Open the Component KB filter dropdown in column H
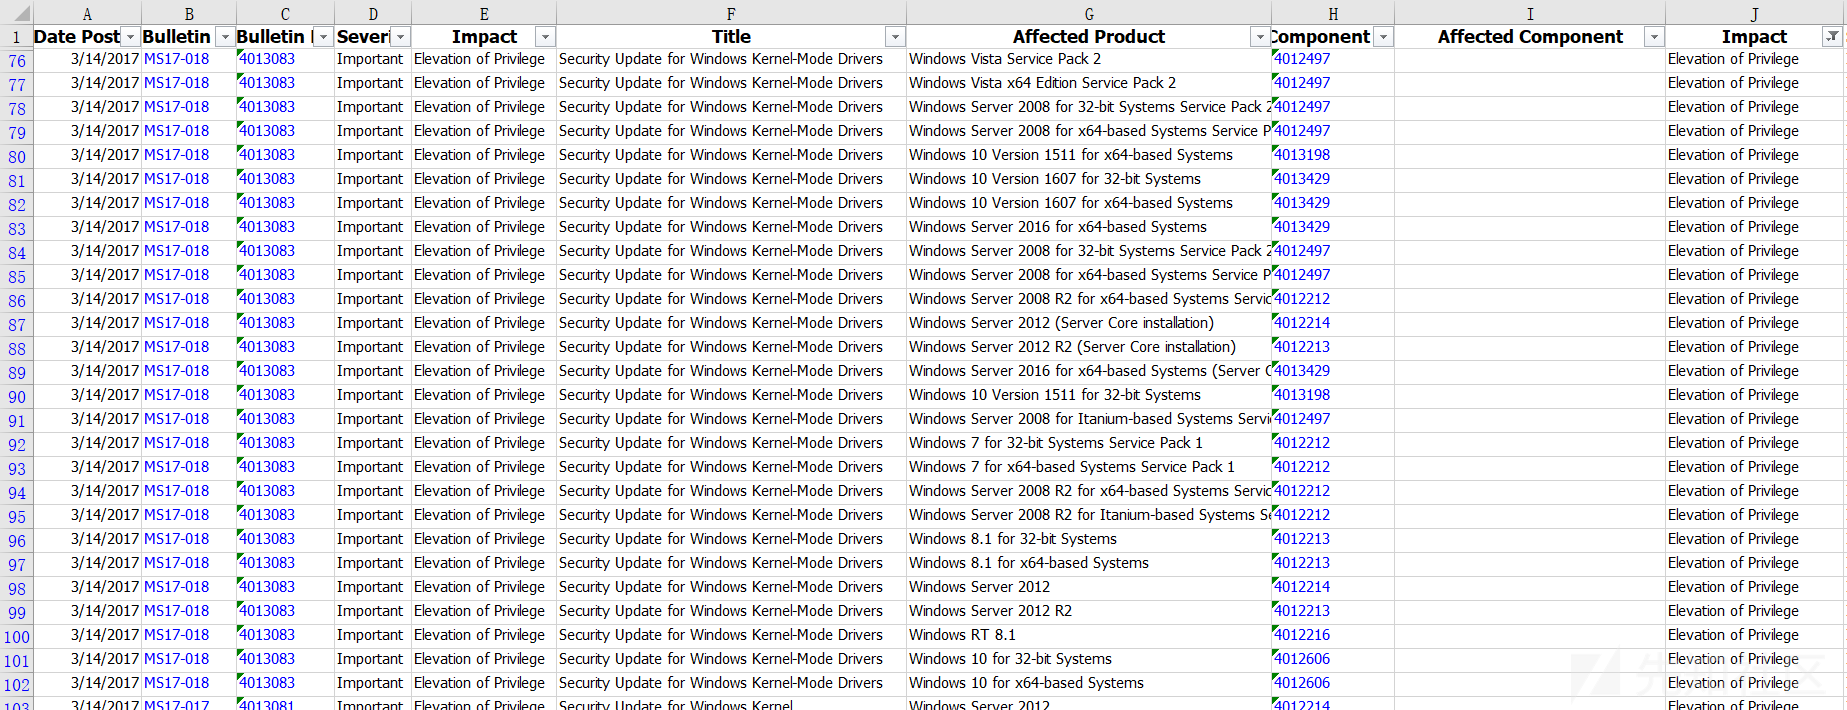The height and width of the screenshot is (710, 1847). pyautogui.click(x=1383, y=37)
